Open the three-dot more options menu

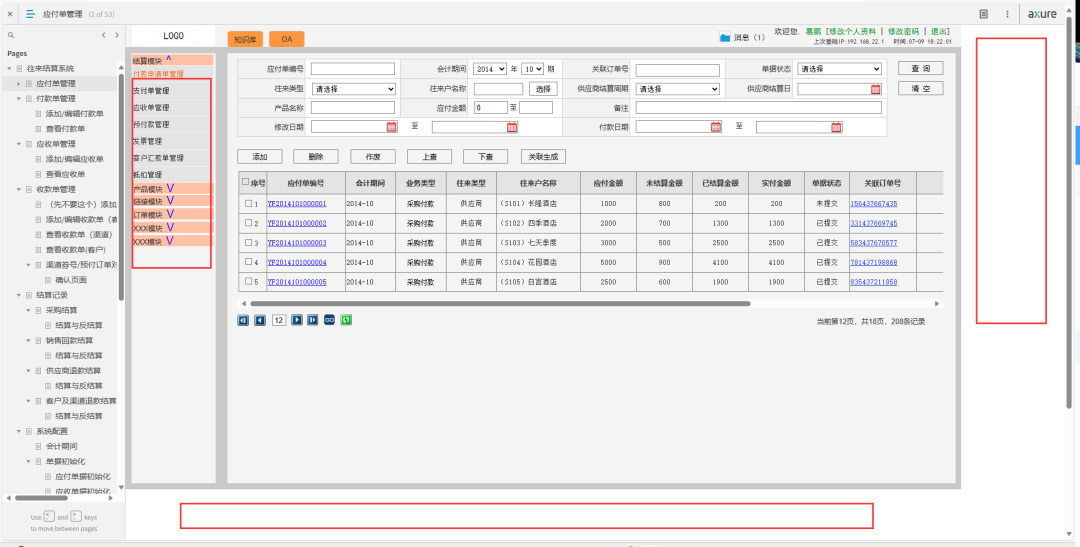(1007, 14)
